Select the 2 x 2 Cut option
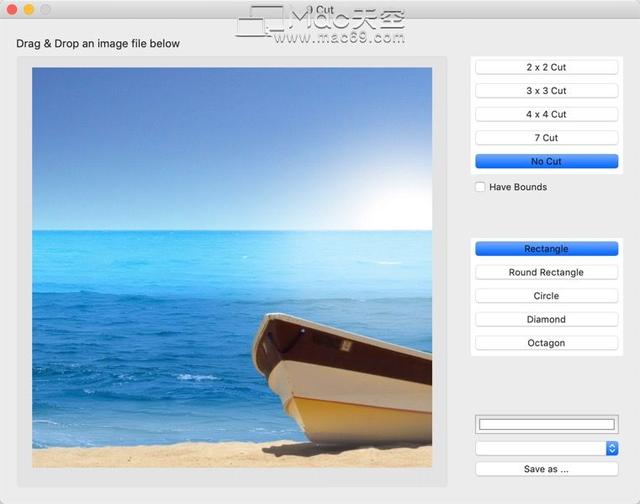640x504 pixels. 546,67
